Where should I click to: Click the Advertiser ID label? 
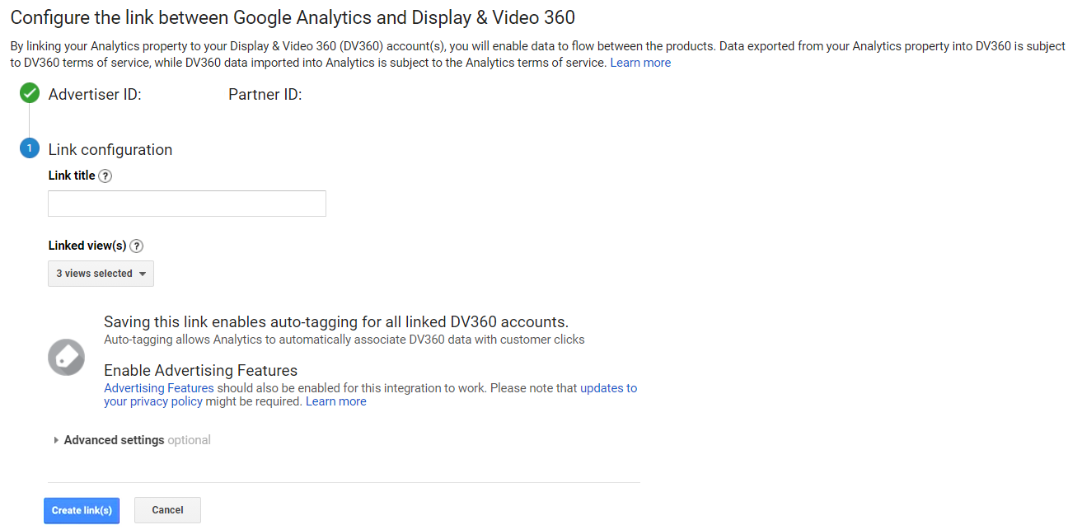[95, 95]
